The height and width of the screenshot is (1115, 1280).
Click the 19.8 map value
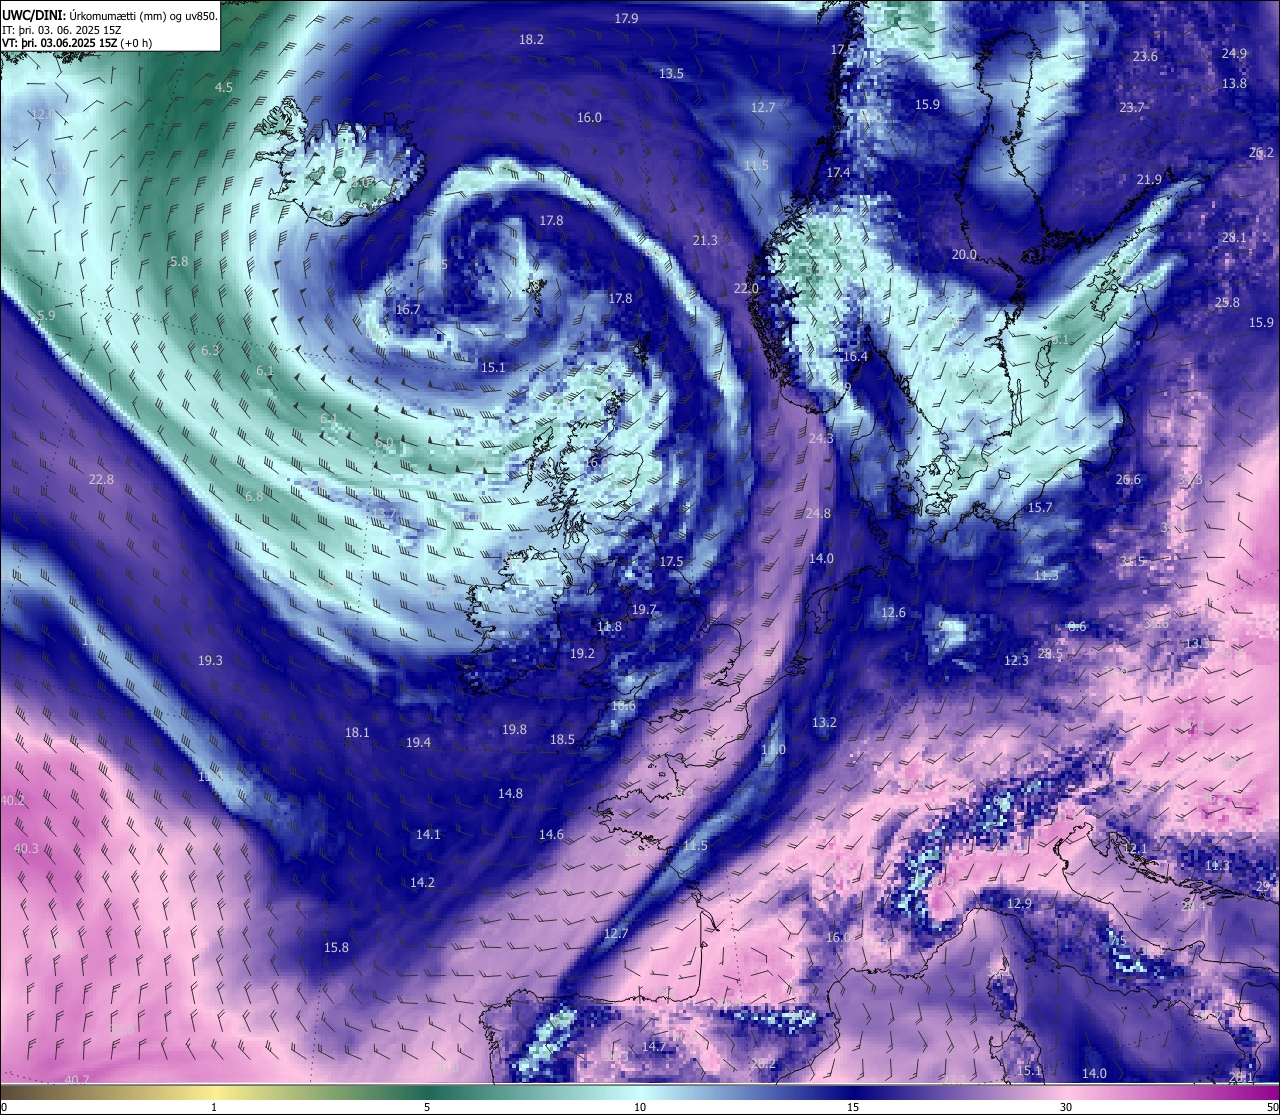[x=514, y=730]
